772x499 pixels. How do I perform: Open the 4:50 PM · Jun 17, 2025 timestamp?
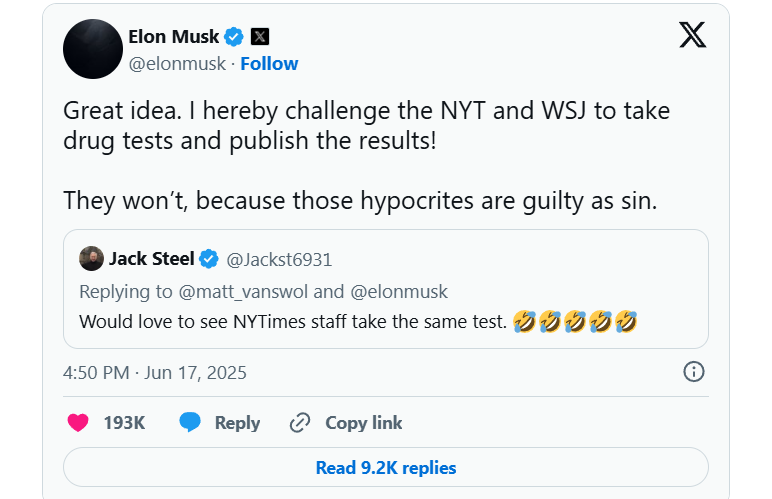[154, 373]
